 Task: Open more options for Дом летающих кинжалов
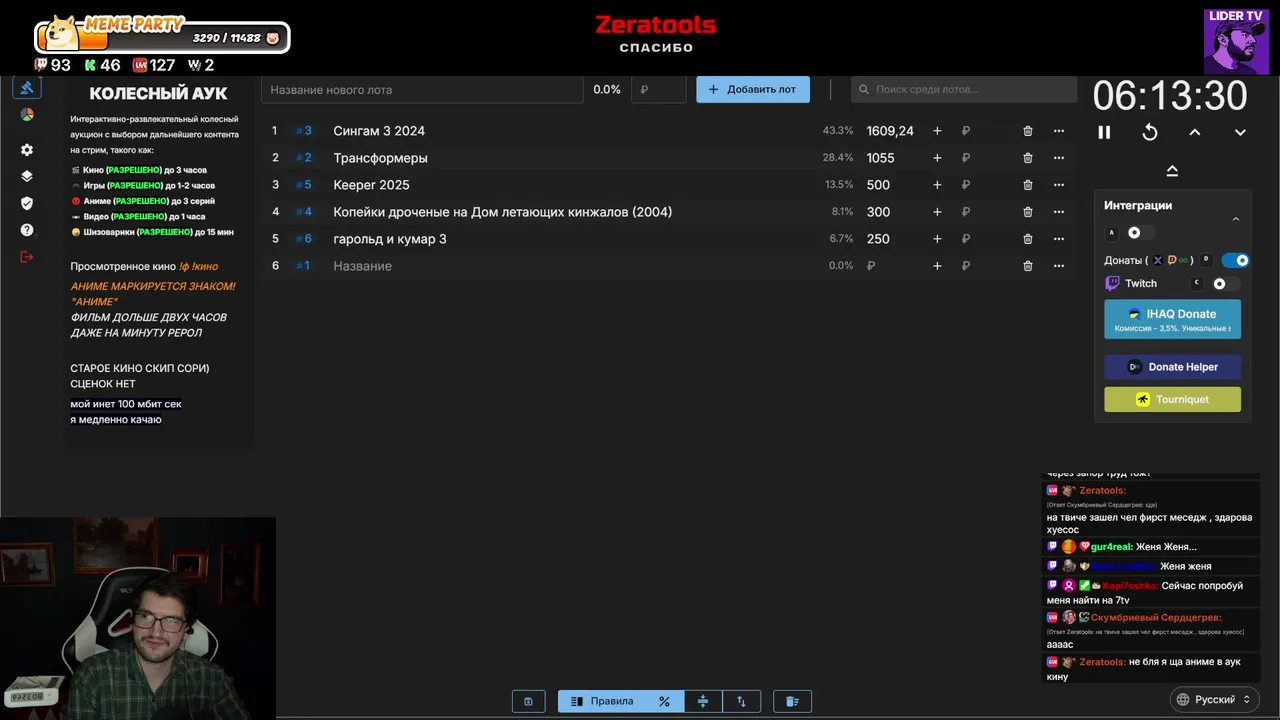coord(1059,212)
